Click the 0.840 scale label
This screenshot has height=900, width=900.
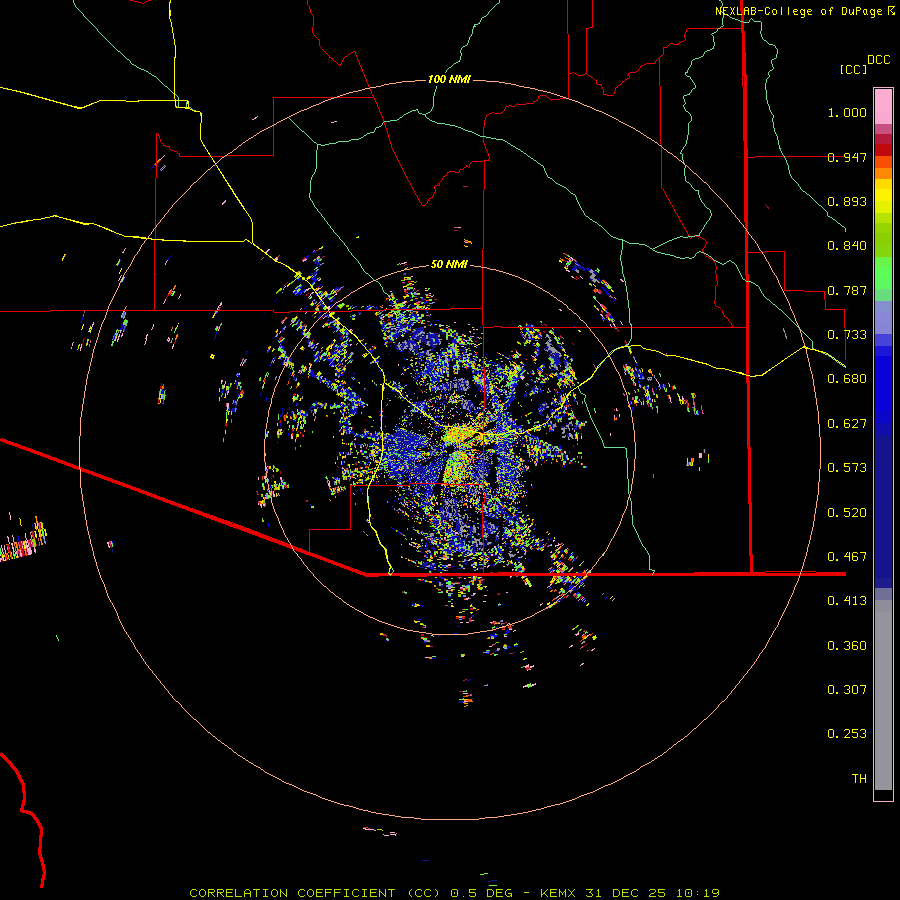tap(847, 246)
